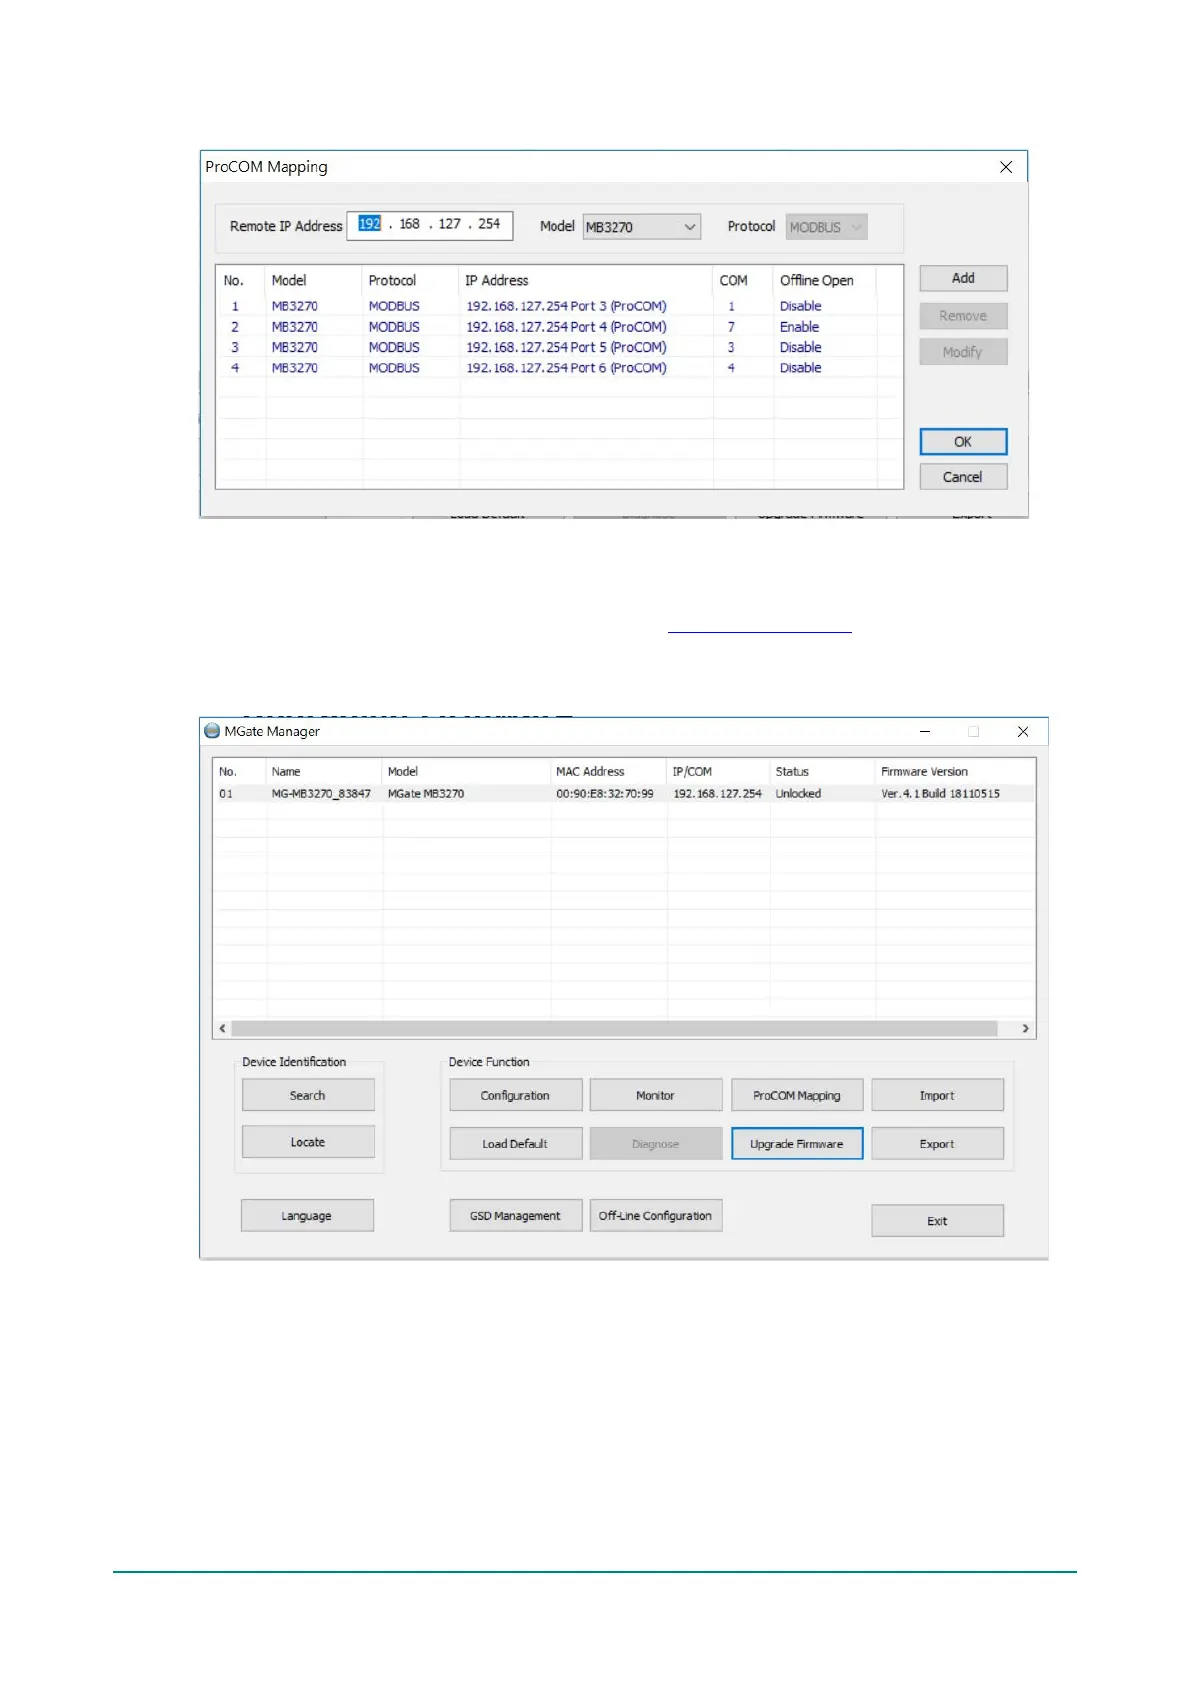Open device Configuration
The width and height of the screenshot is (1191, 1684).
pos(515,1096)
